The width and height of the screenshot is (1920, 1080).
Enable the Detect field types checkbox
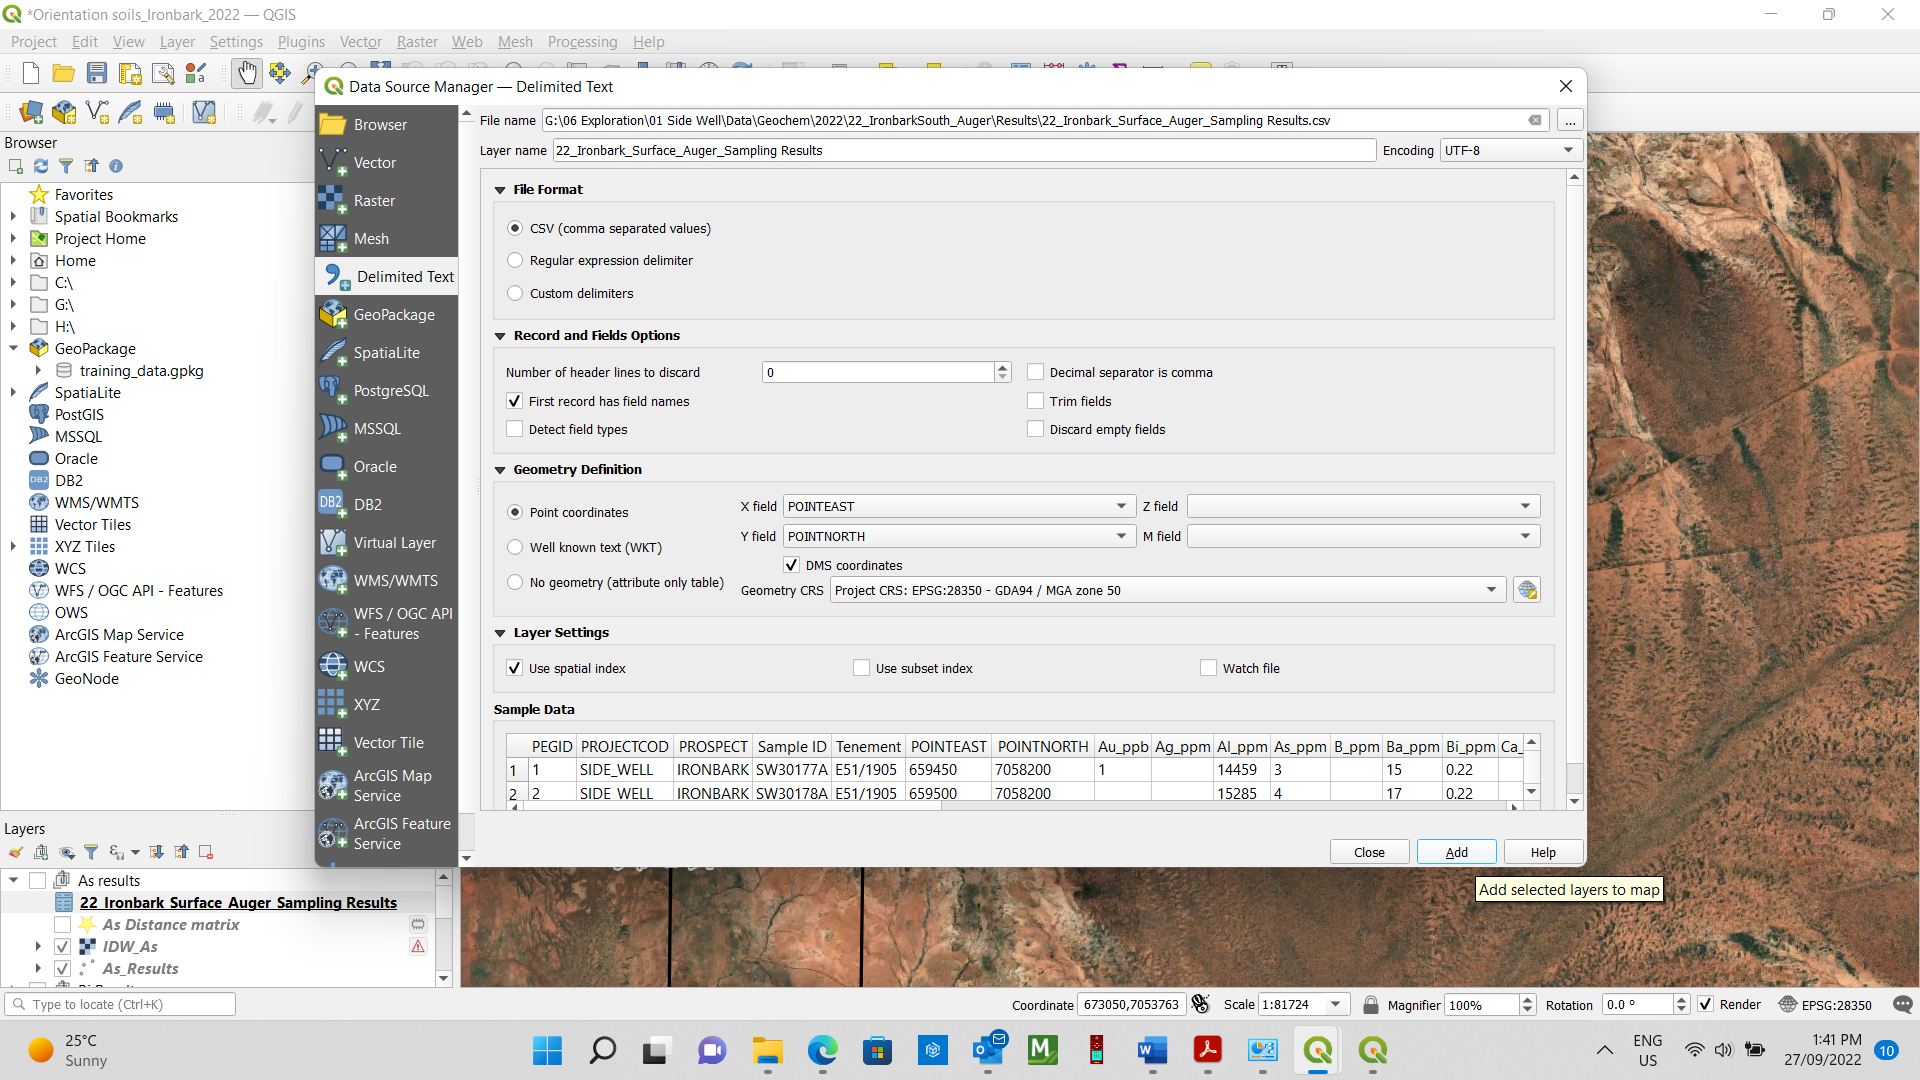click(515, 429)
